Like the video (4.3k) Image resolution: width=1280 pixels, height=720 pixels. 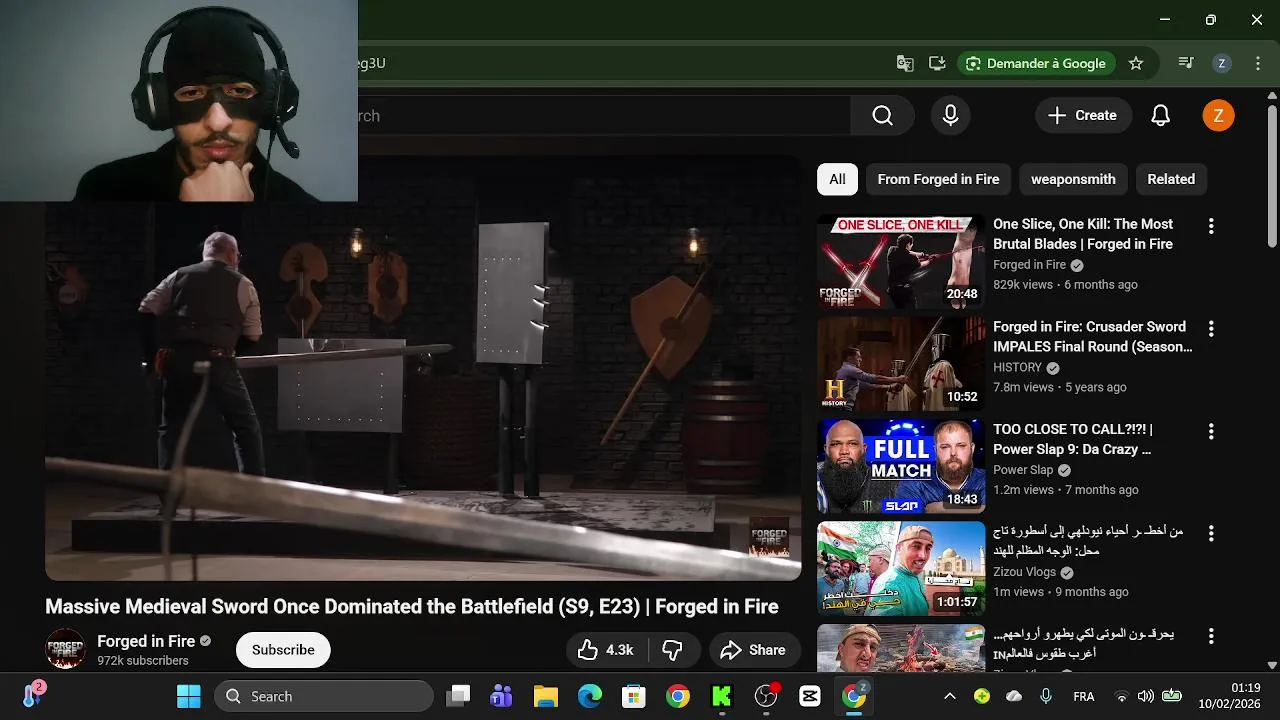(x=606, y=650)
